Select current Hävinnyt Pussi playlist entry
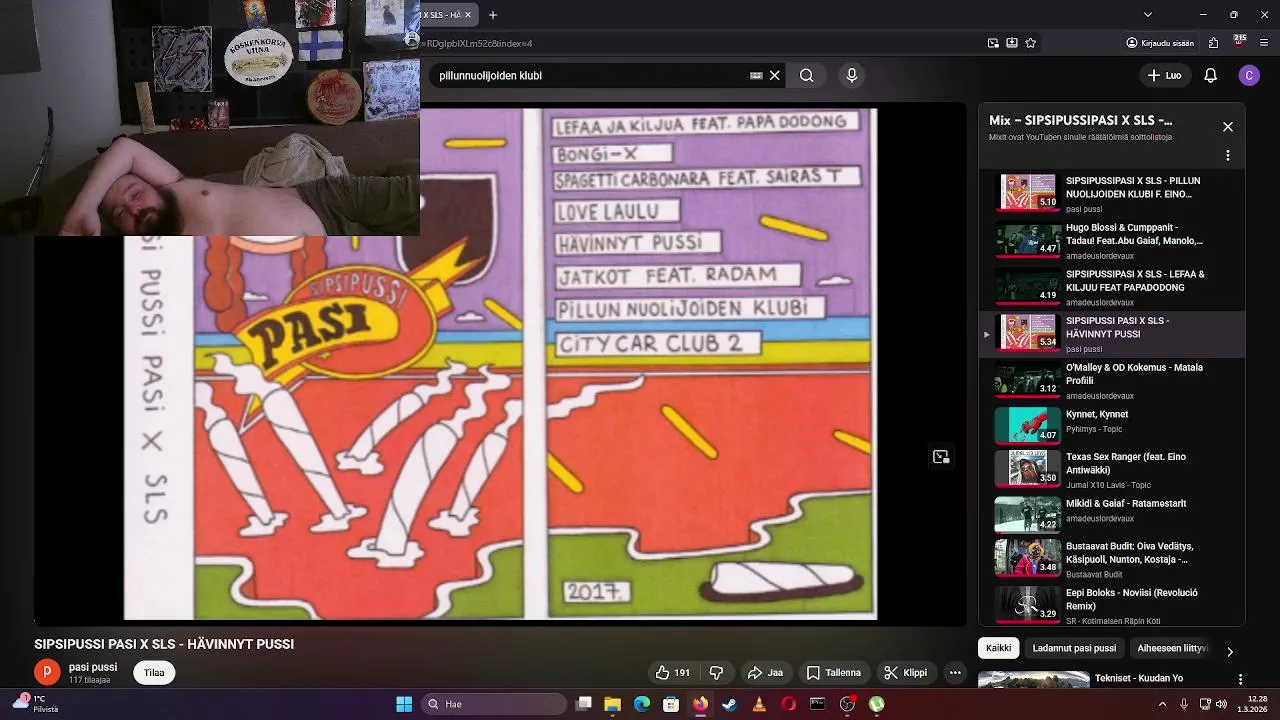 click(1112, 334)
